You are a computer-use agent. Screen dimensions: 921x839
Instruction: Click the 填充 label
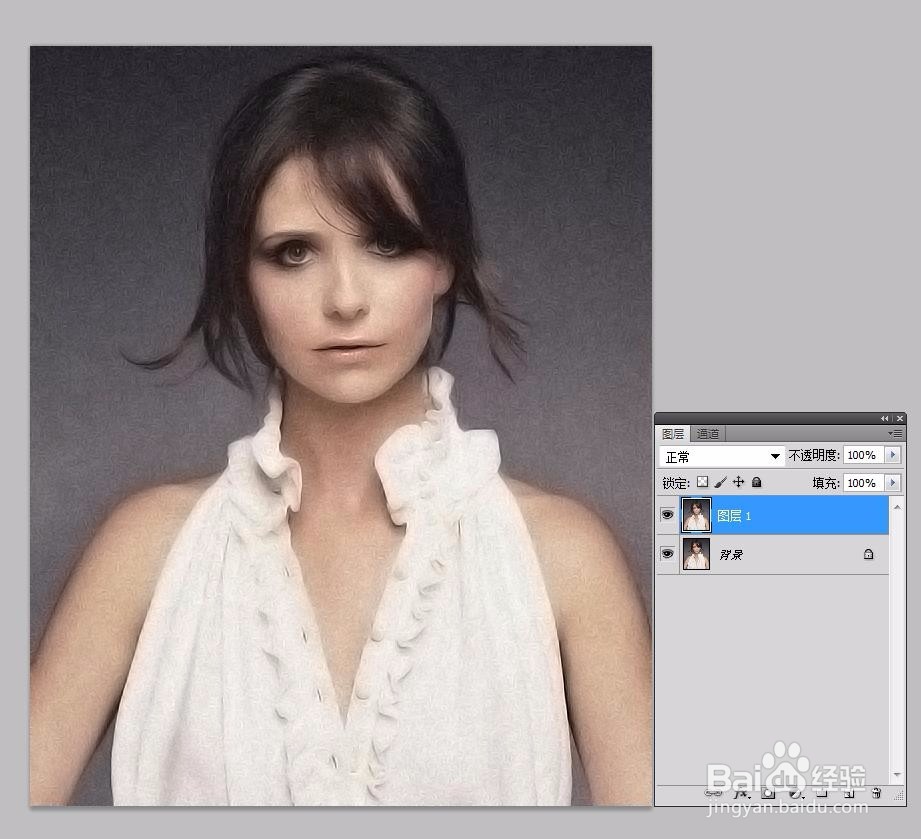coord(826,483)
